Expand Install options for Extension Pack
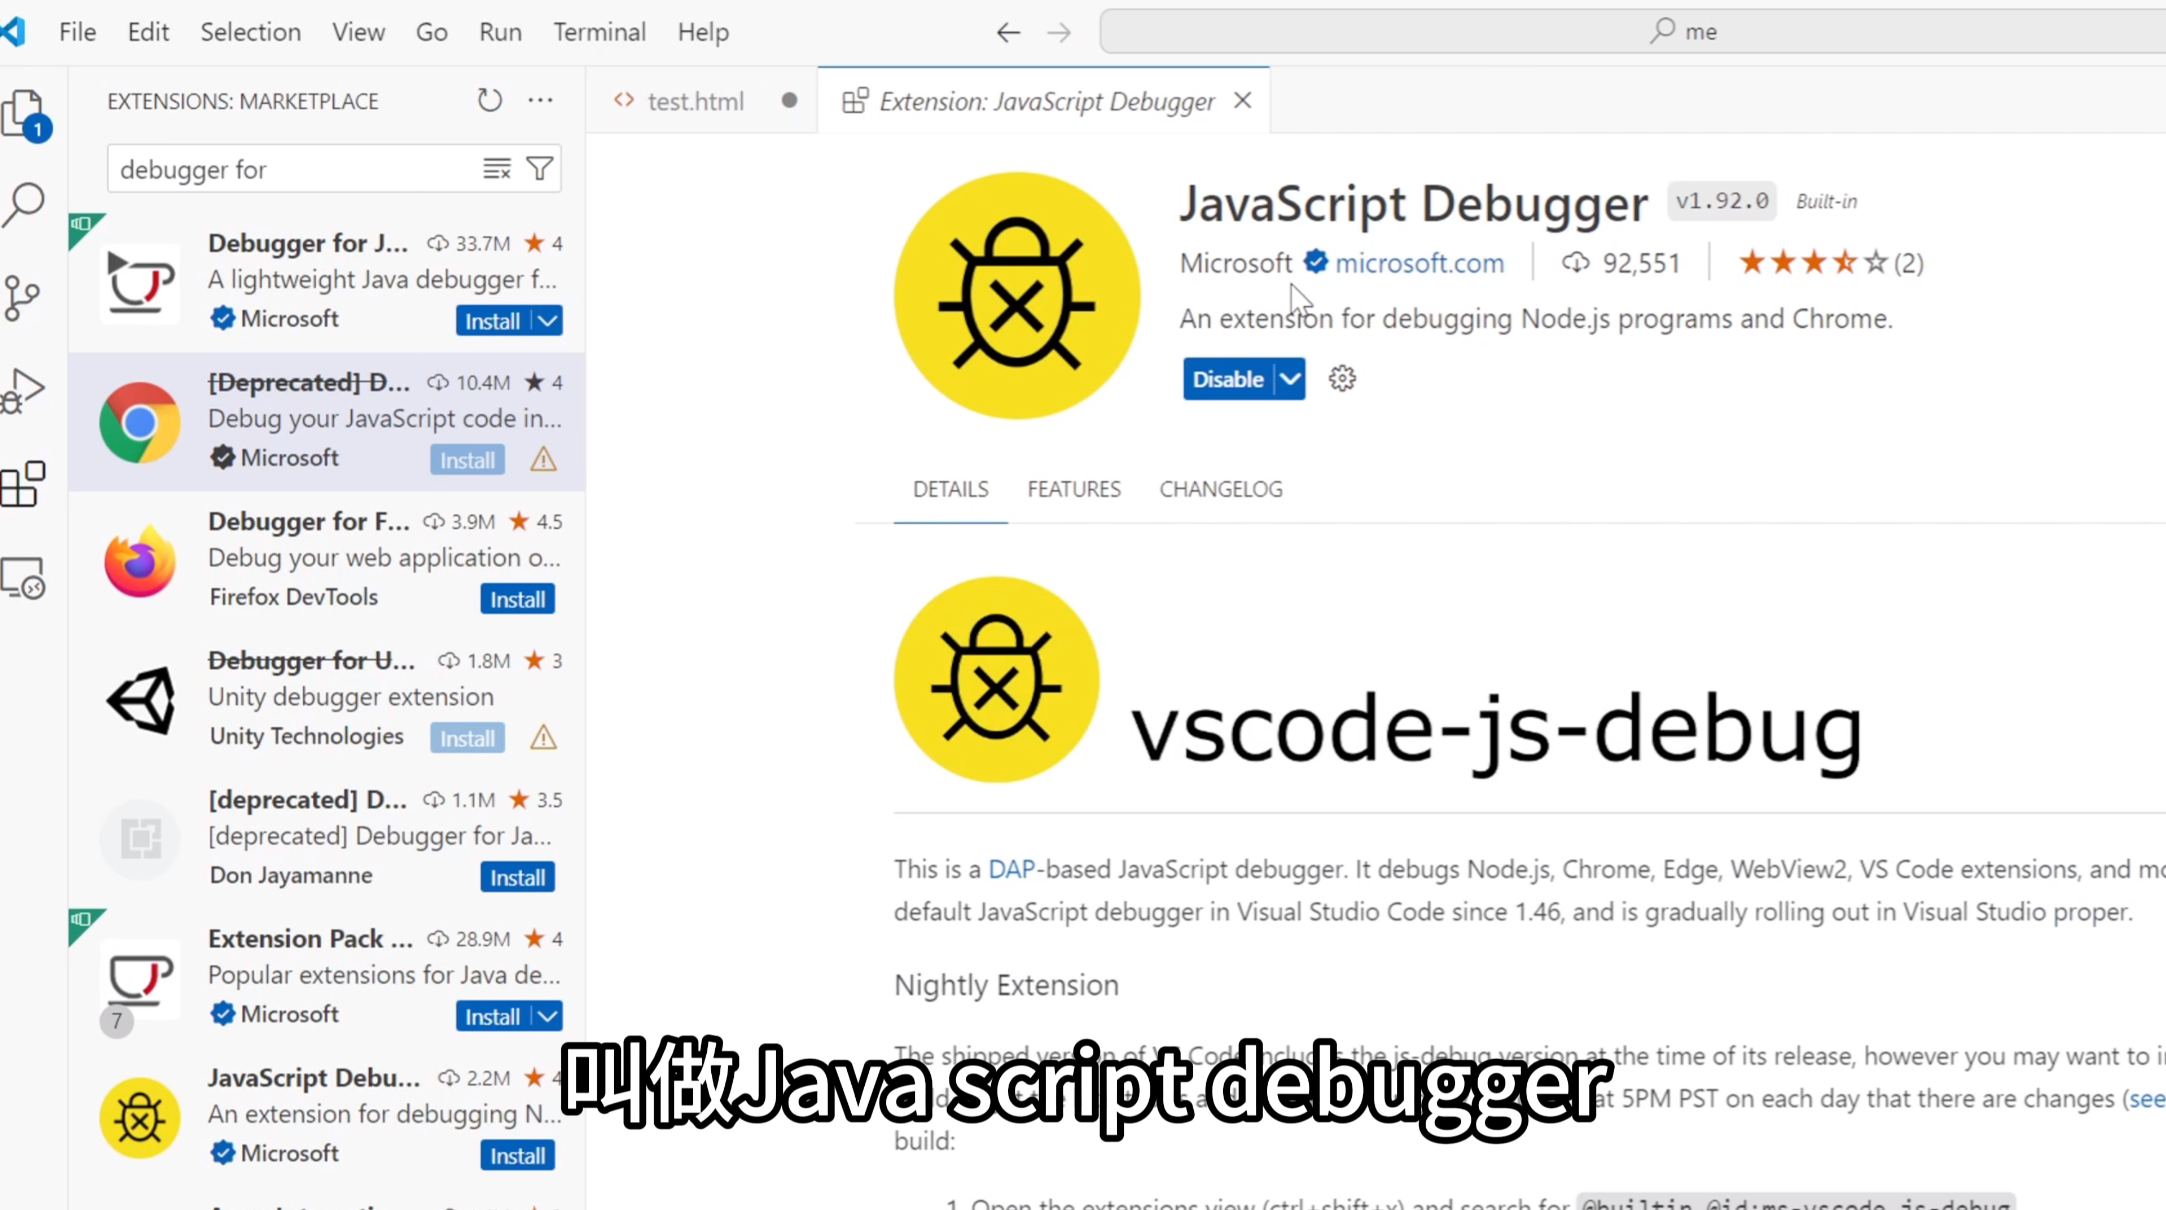The width and height of the screenshot is (2166, 1210). 548,1016
